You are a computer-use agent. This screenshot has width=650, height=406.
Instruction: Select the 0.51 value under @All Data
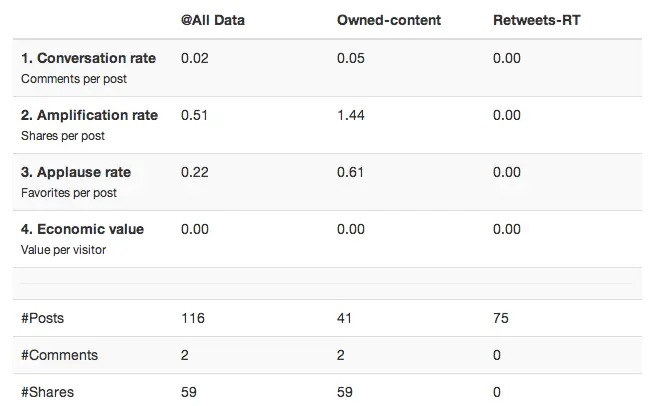tap(194, 115)
